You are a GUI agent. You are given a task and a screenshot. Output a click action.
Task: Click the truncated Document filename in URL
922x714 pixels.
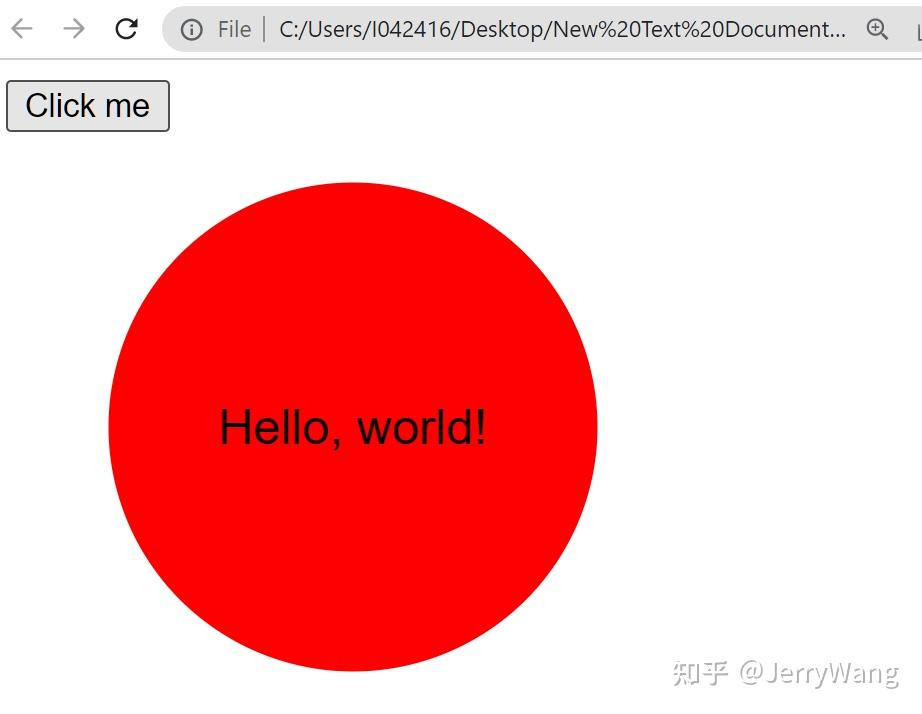click(780, 29)
